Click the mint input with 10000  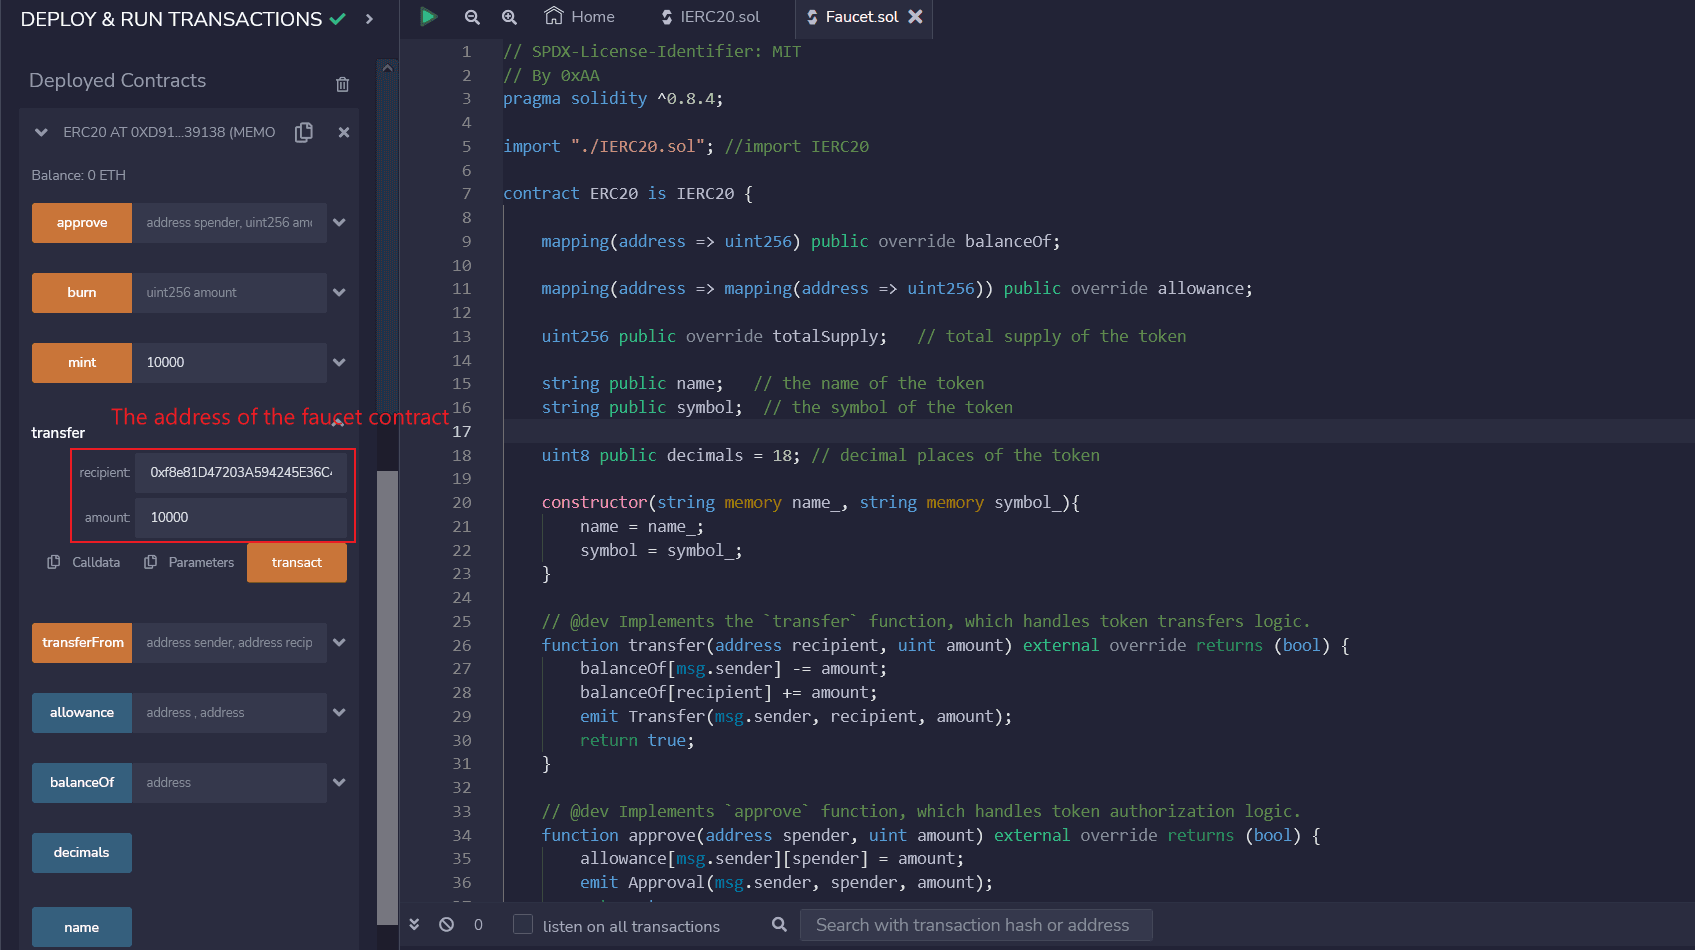pos(229,363)
